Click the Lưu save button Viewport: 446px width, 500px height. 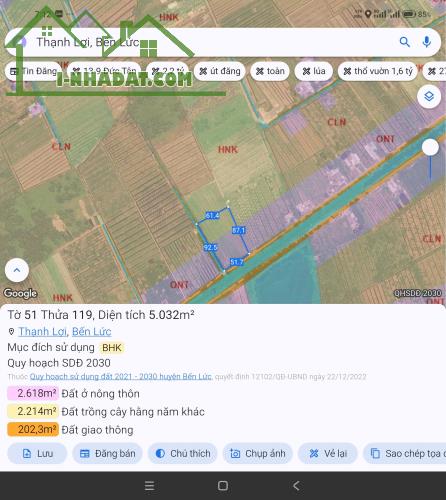(x=37, y=453)
